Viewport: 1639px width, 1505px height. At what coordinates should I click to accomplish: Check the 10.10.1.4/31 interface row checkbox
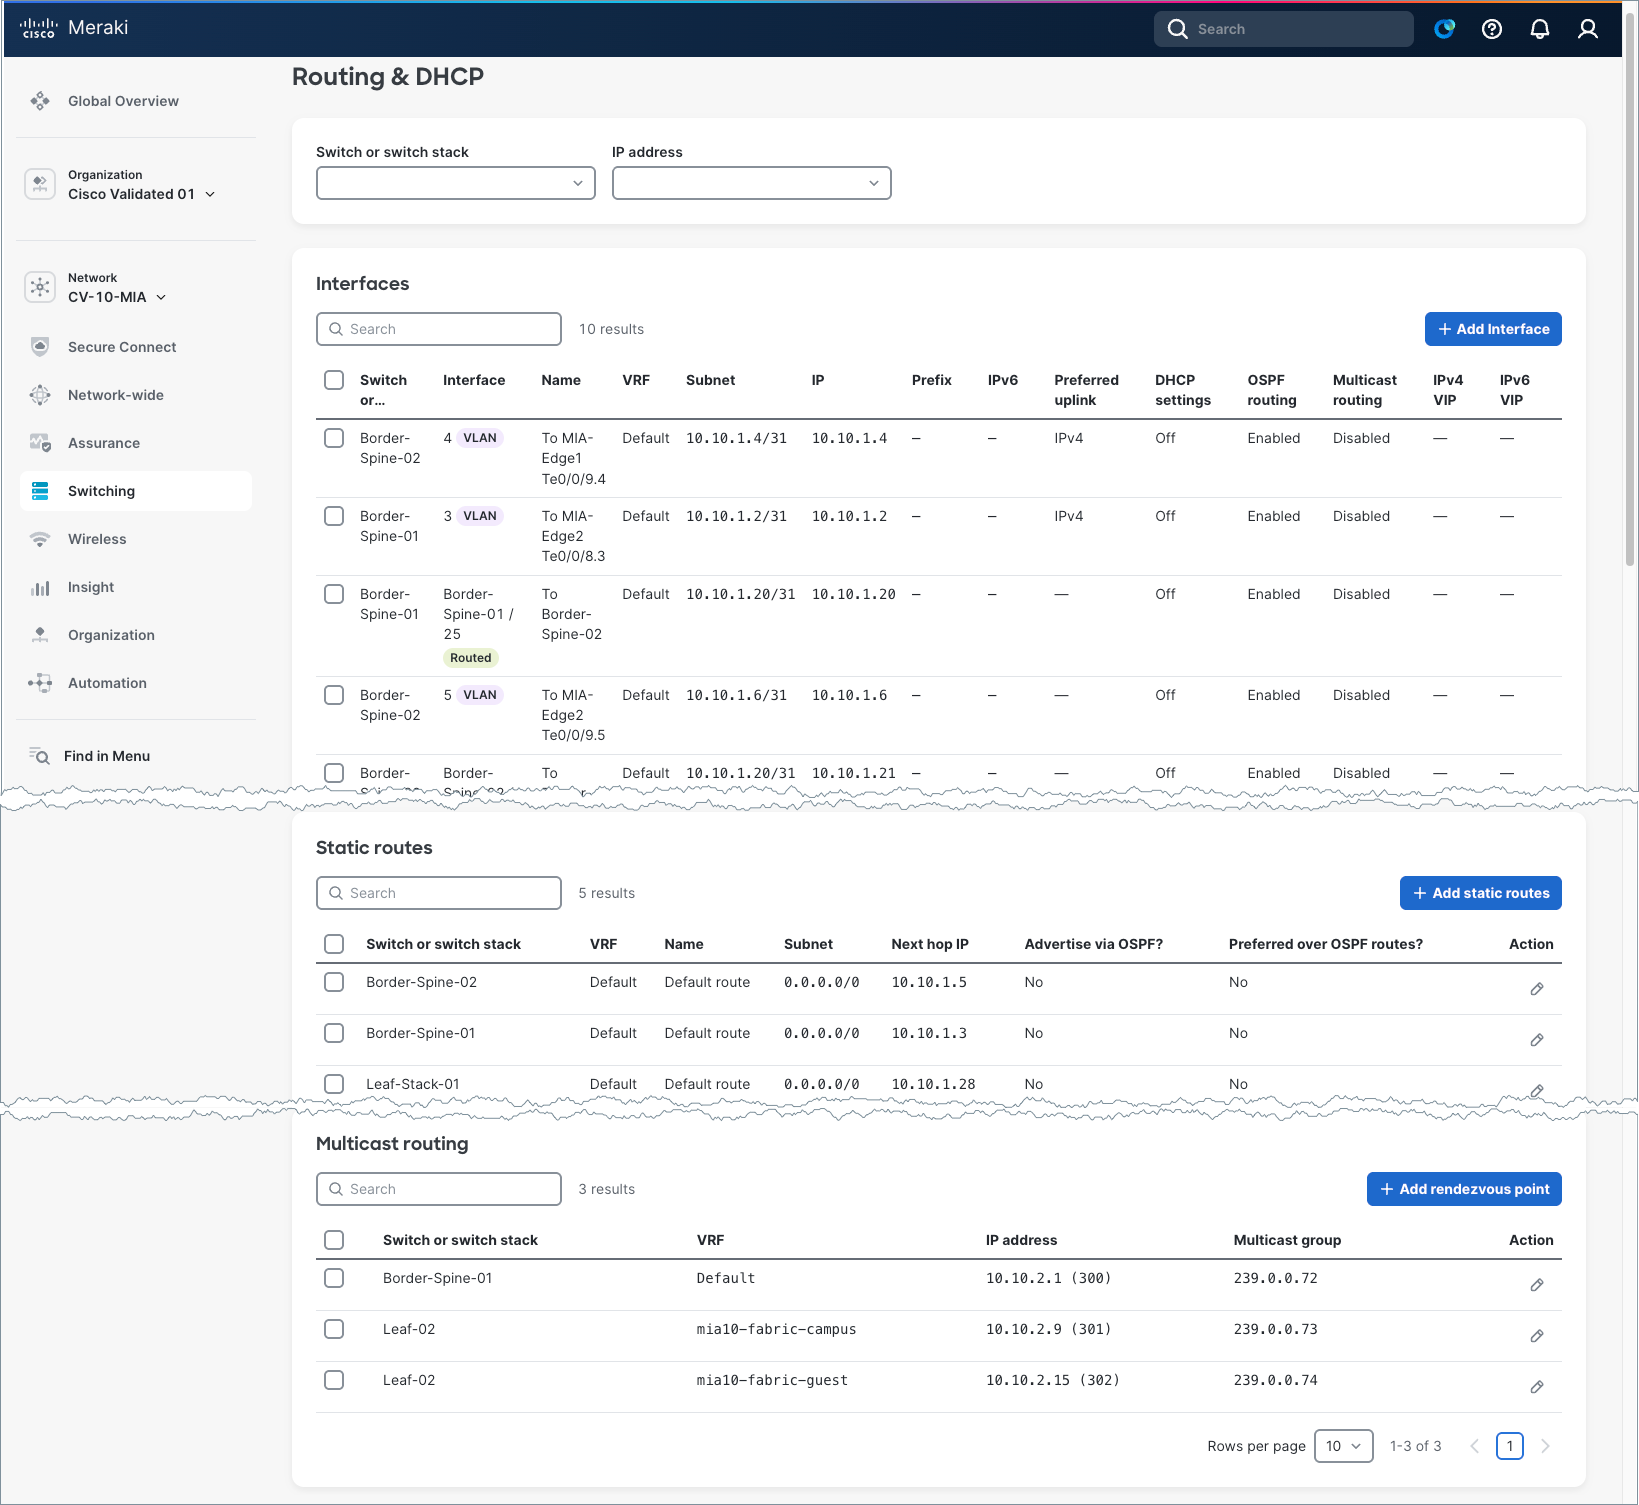[334, 438]
